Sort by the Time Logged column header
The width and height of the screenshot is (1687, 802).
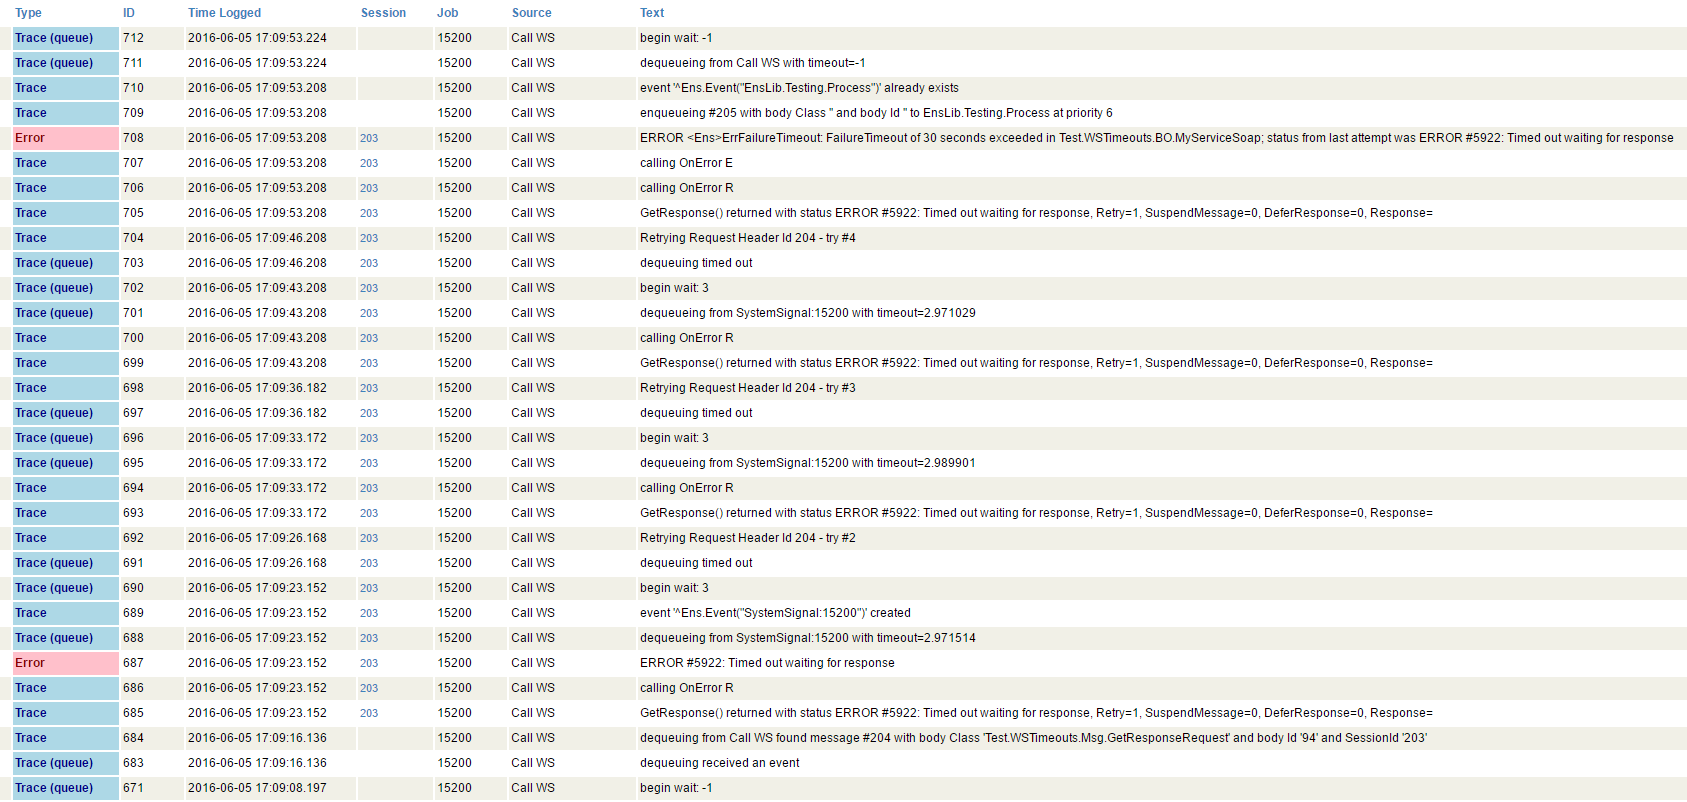(224, 13)
